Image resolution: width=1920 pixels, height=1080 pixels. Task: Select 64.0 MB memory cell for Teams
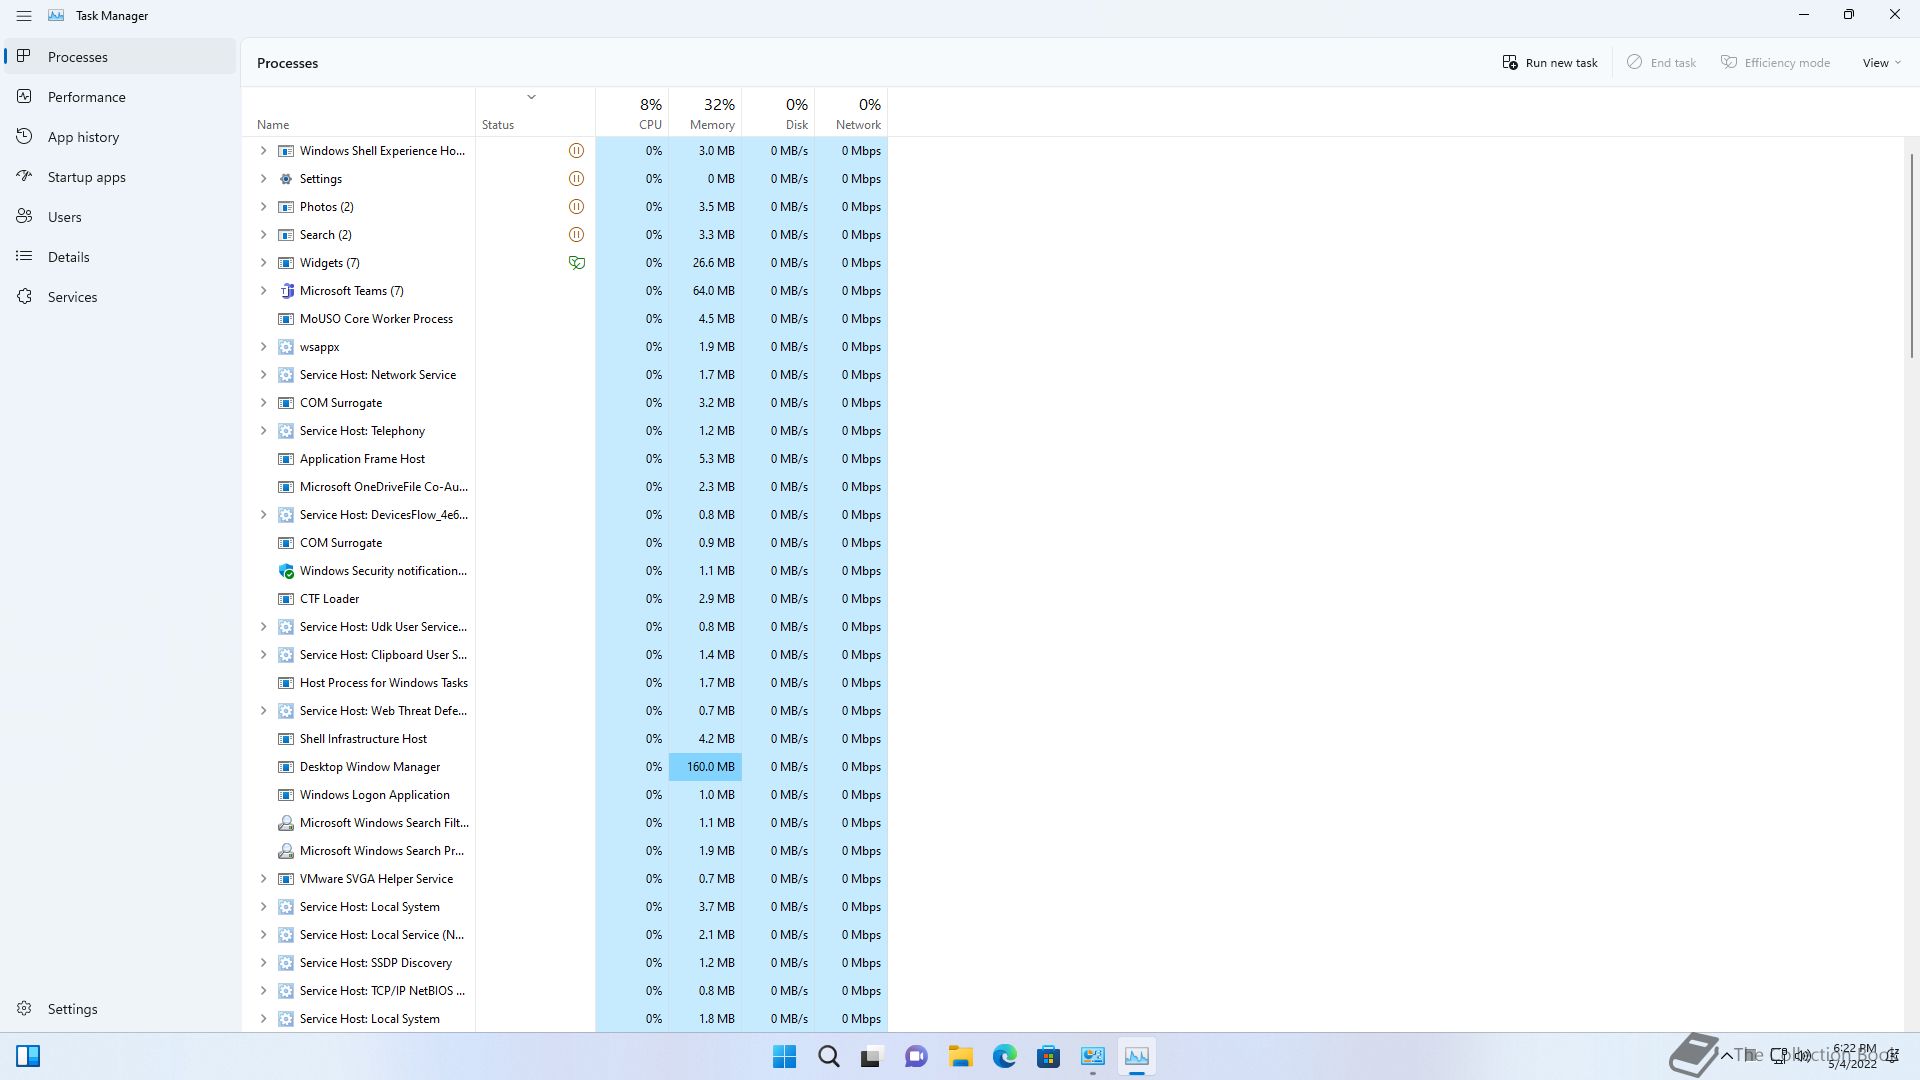click(705, 291)
